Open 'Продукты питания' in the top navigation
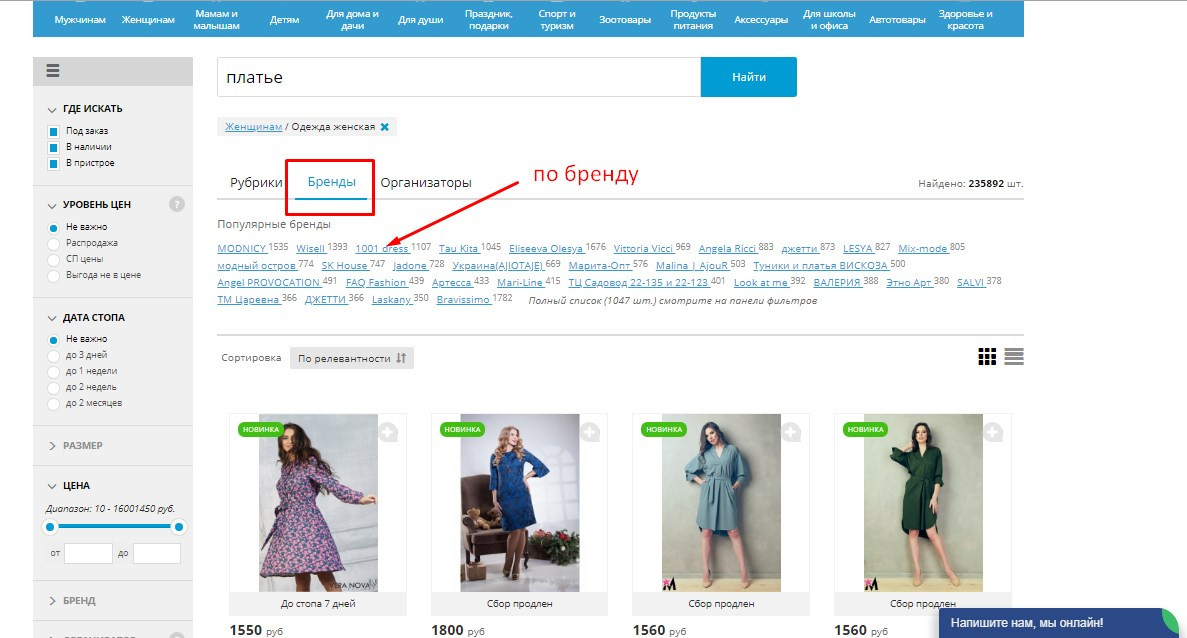The width and height of the screenshot is (1187, 638). click(x=693, y=20)
